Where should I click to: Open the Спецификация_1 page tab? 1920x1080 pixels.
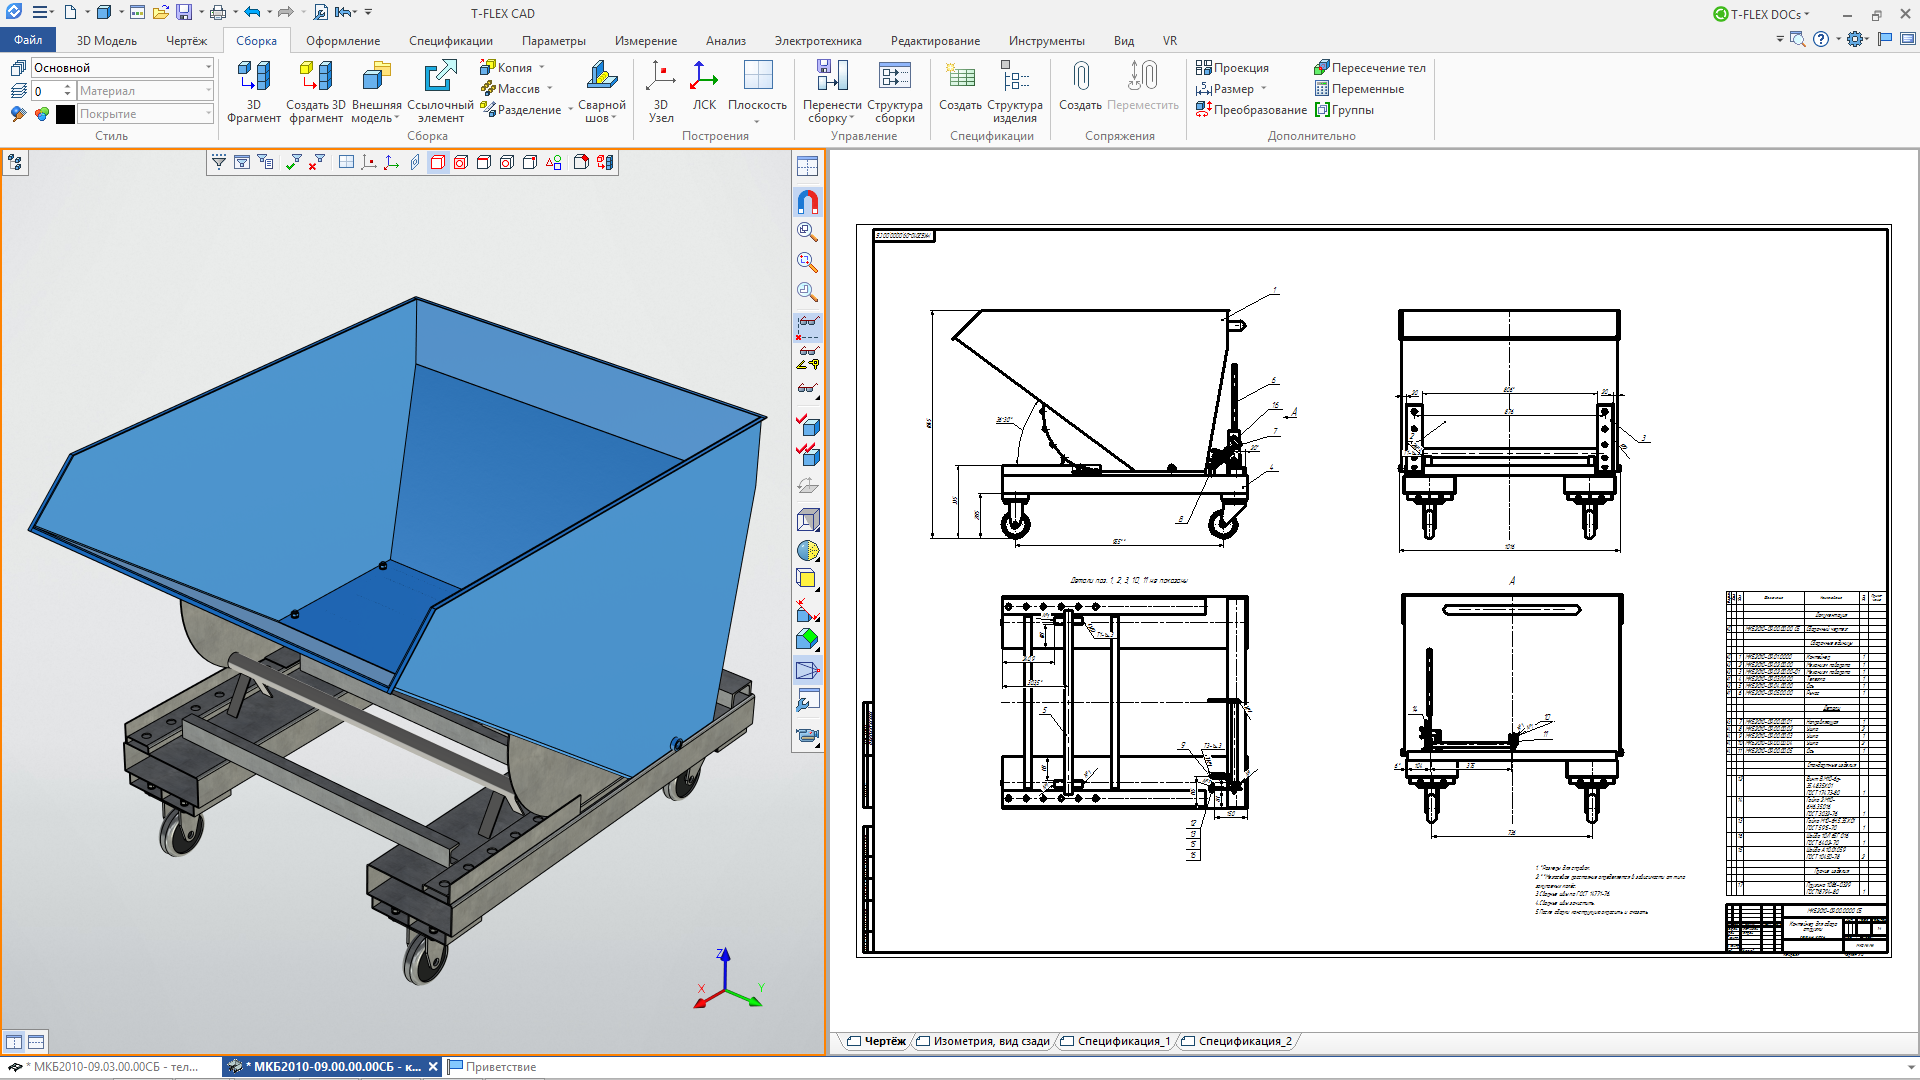point(1122,1041)
